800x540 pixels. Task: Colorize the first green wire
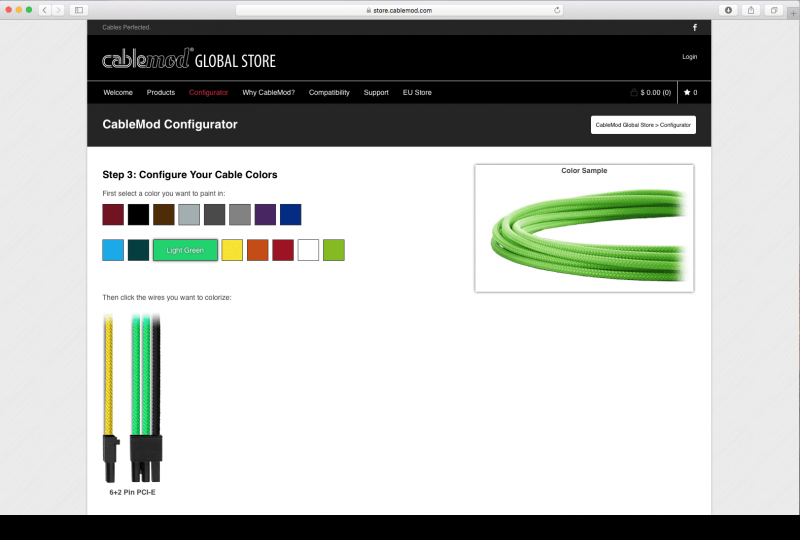pos(136,375)
